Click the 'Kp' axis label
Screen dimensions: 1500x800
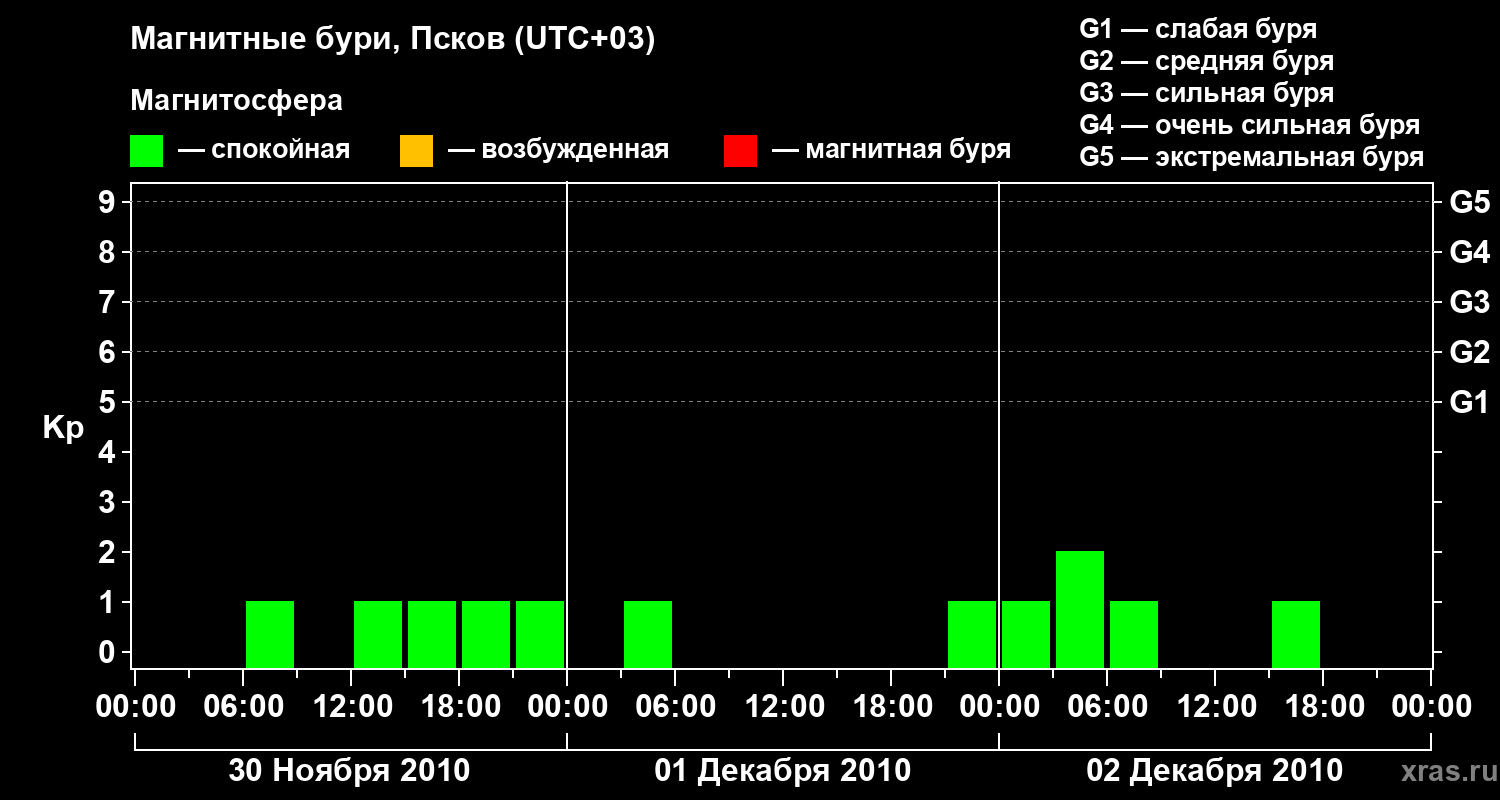(x=63, y=428)
